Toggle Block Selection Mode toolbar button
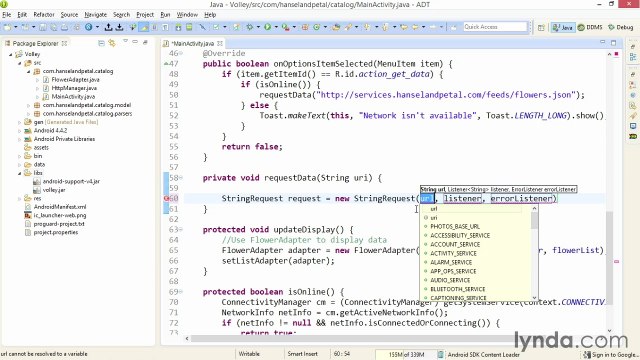Image resolution: width=640 pixels, height=360 pixels. [154, 27]
